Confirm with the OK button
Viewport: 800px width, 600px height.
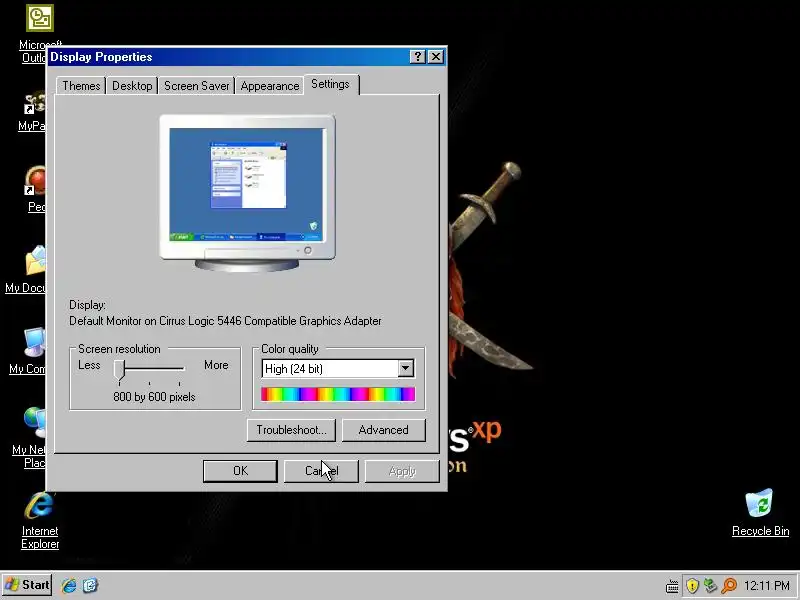(240, 471)
